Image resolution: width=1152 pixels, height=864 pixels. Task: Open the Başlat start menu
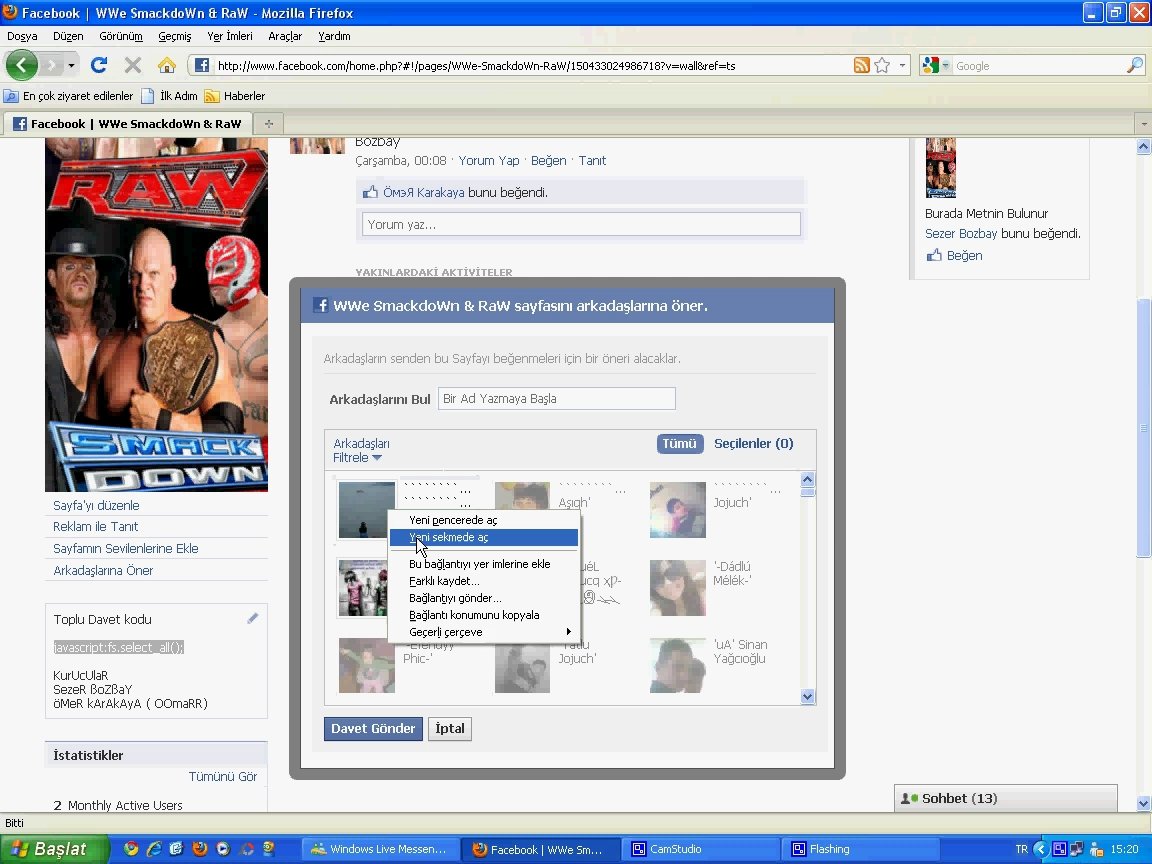click(54, 849)
